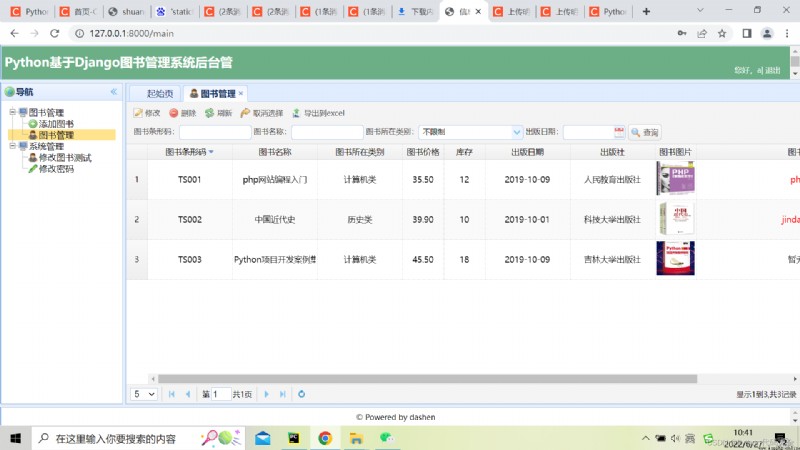Click the address bar URL
Viewport: 800px width, 450px height.
(132, 33)
